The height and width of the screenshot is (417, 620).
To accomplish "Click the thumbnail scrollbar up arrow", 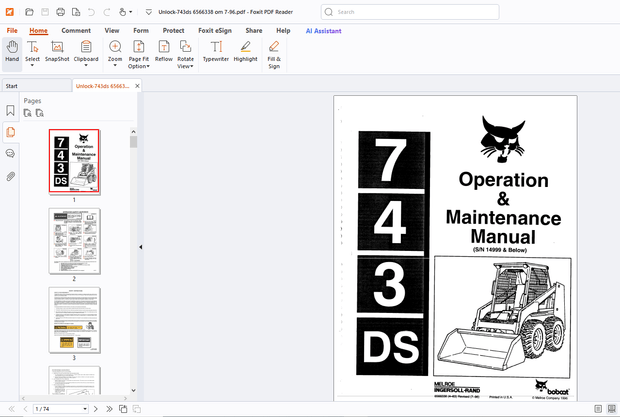I will click(x=133, y=132).
